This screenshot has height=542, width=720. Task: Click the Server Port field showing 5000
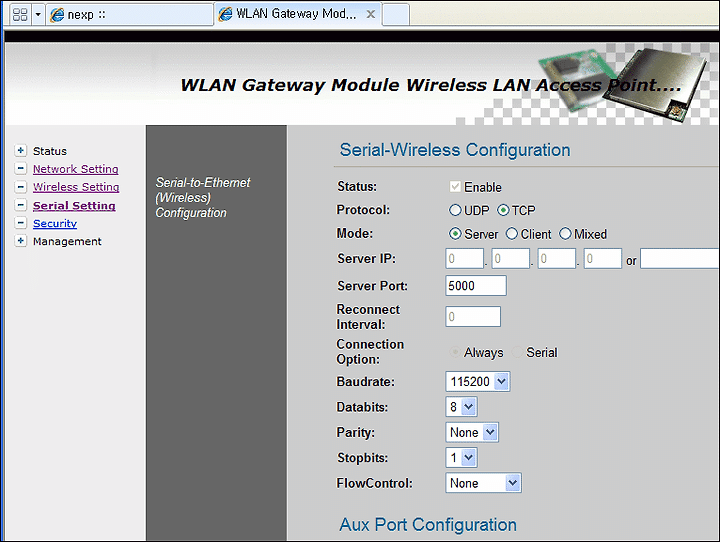tap(476, 286)
